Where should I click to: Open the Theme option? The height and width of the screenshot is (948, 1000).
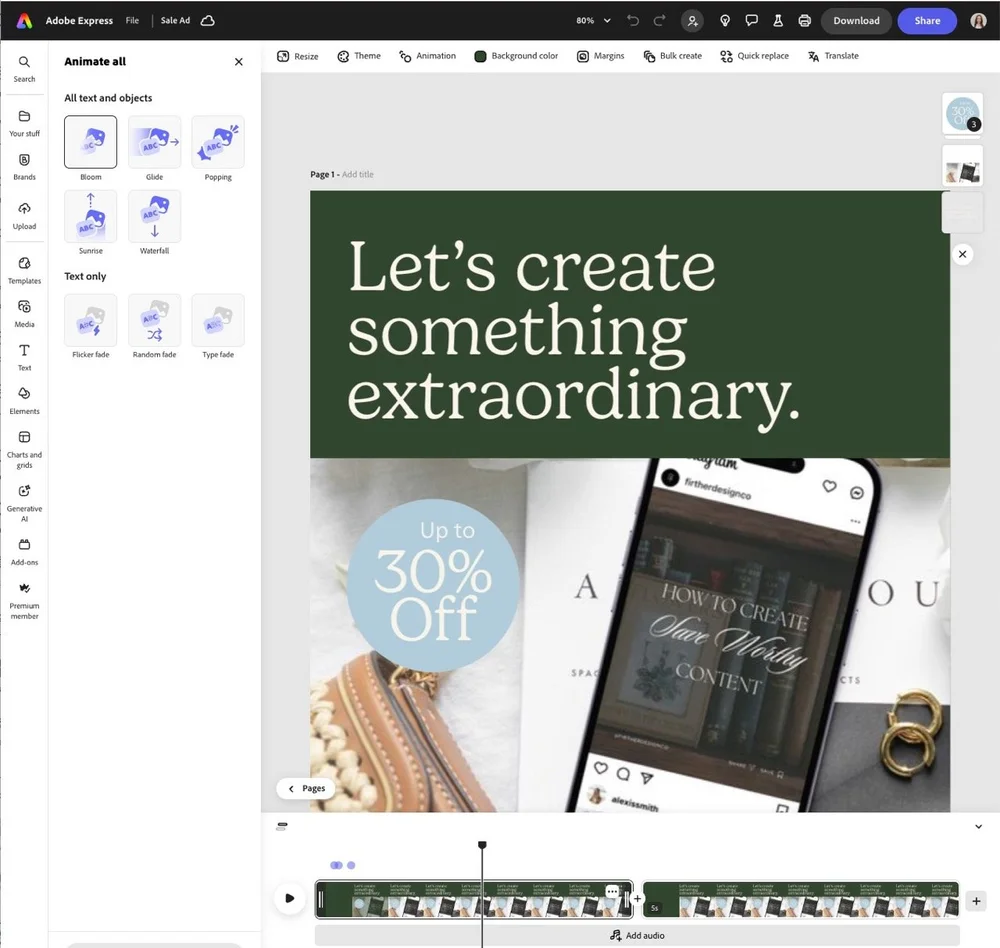[359, 56]
